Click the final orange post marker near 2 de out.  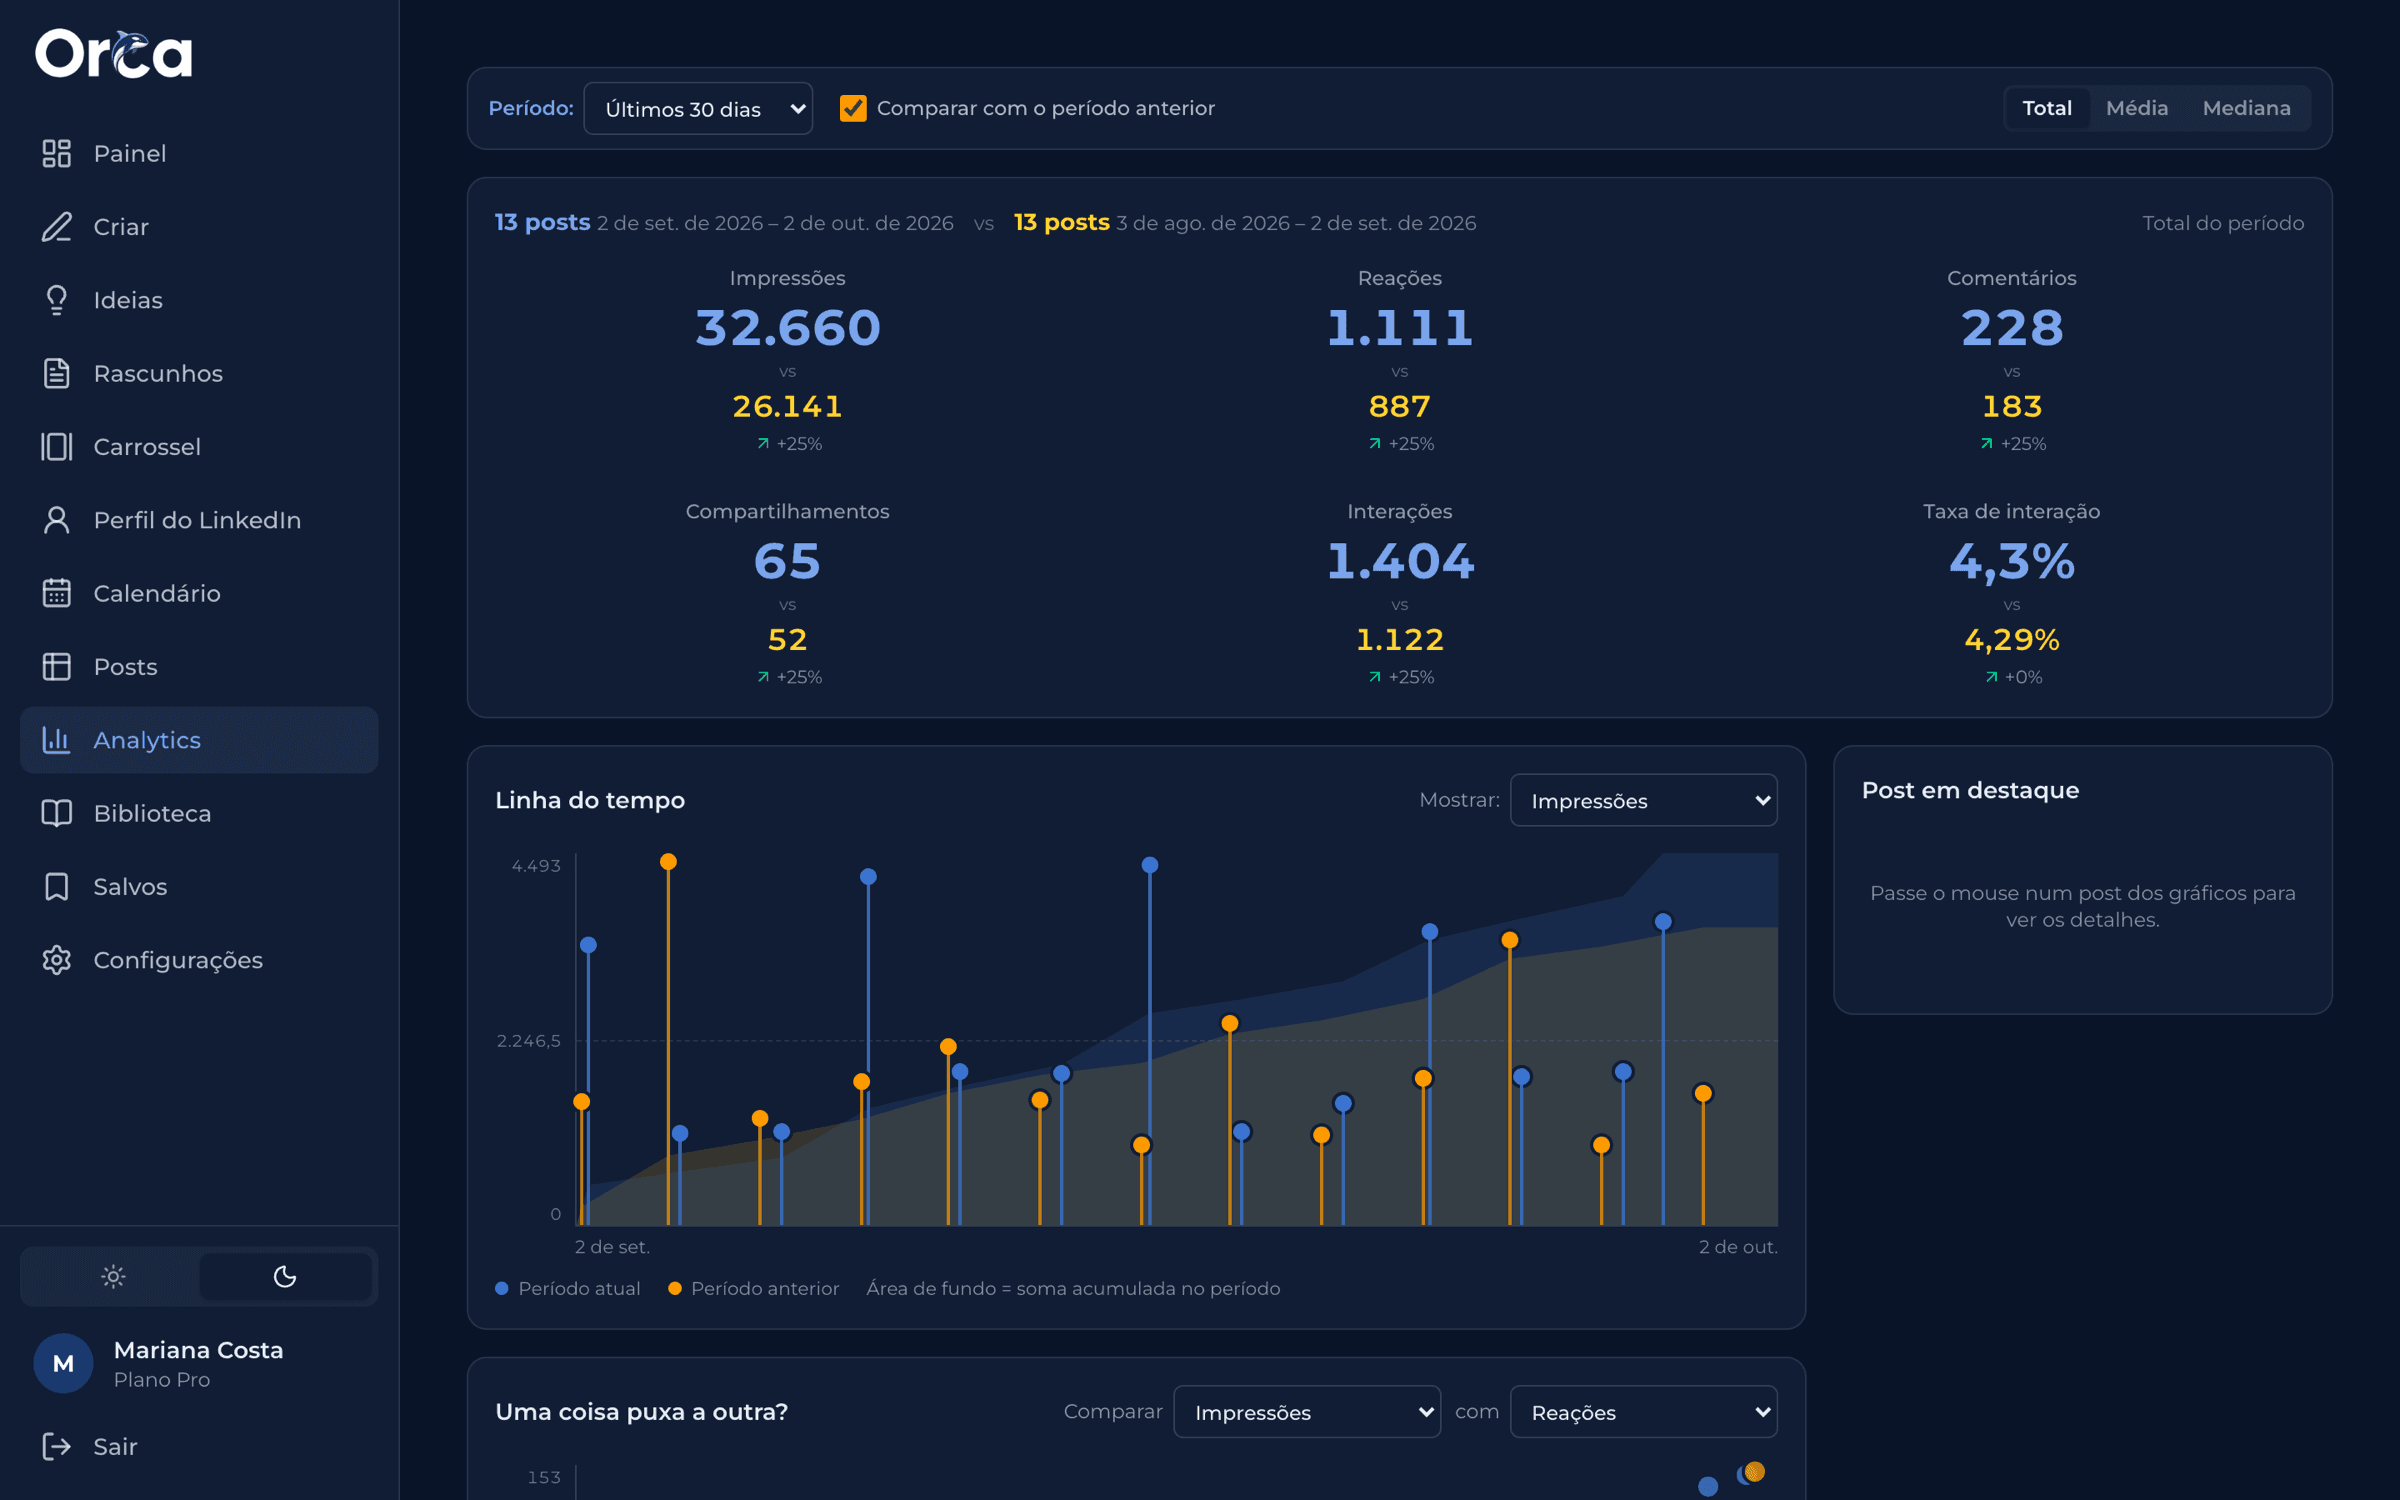click(x=1703, y=1094)
